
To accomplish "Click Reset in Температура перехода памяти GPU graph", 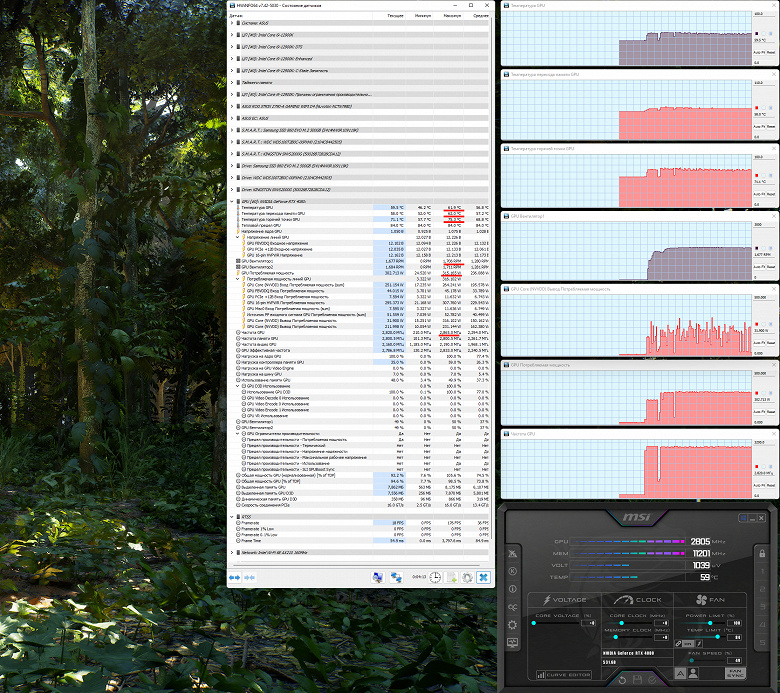I will click(x=771, y=127).
